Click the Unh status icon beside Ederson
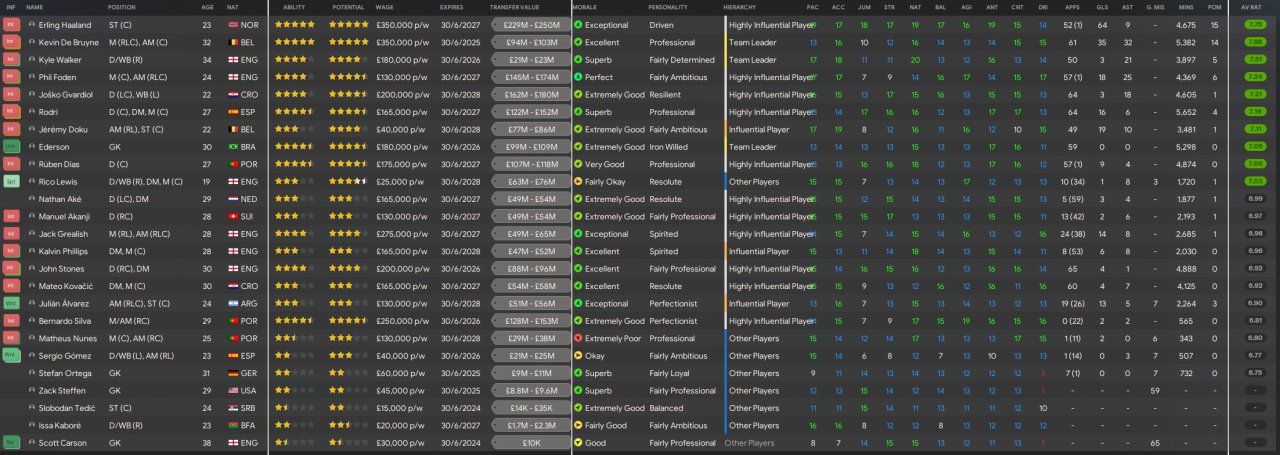 [12, 147]
